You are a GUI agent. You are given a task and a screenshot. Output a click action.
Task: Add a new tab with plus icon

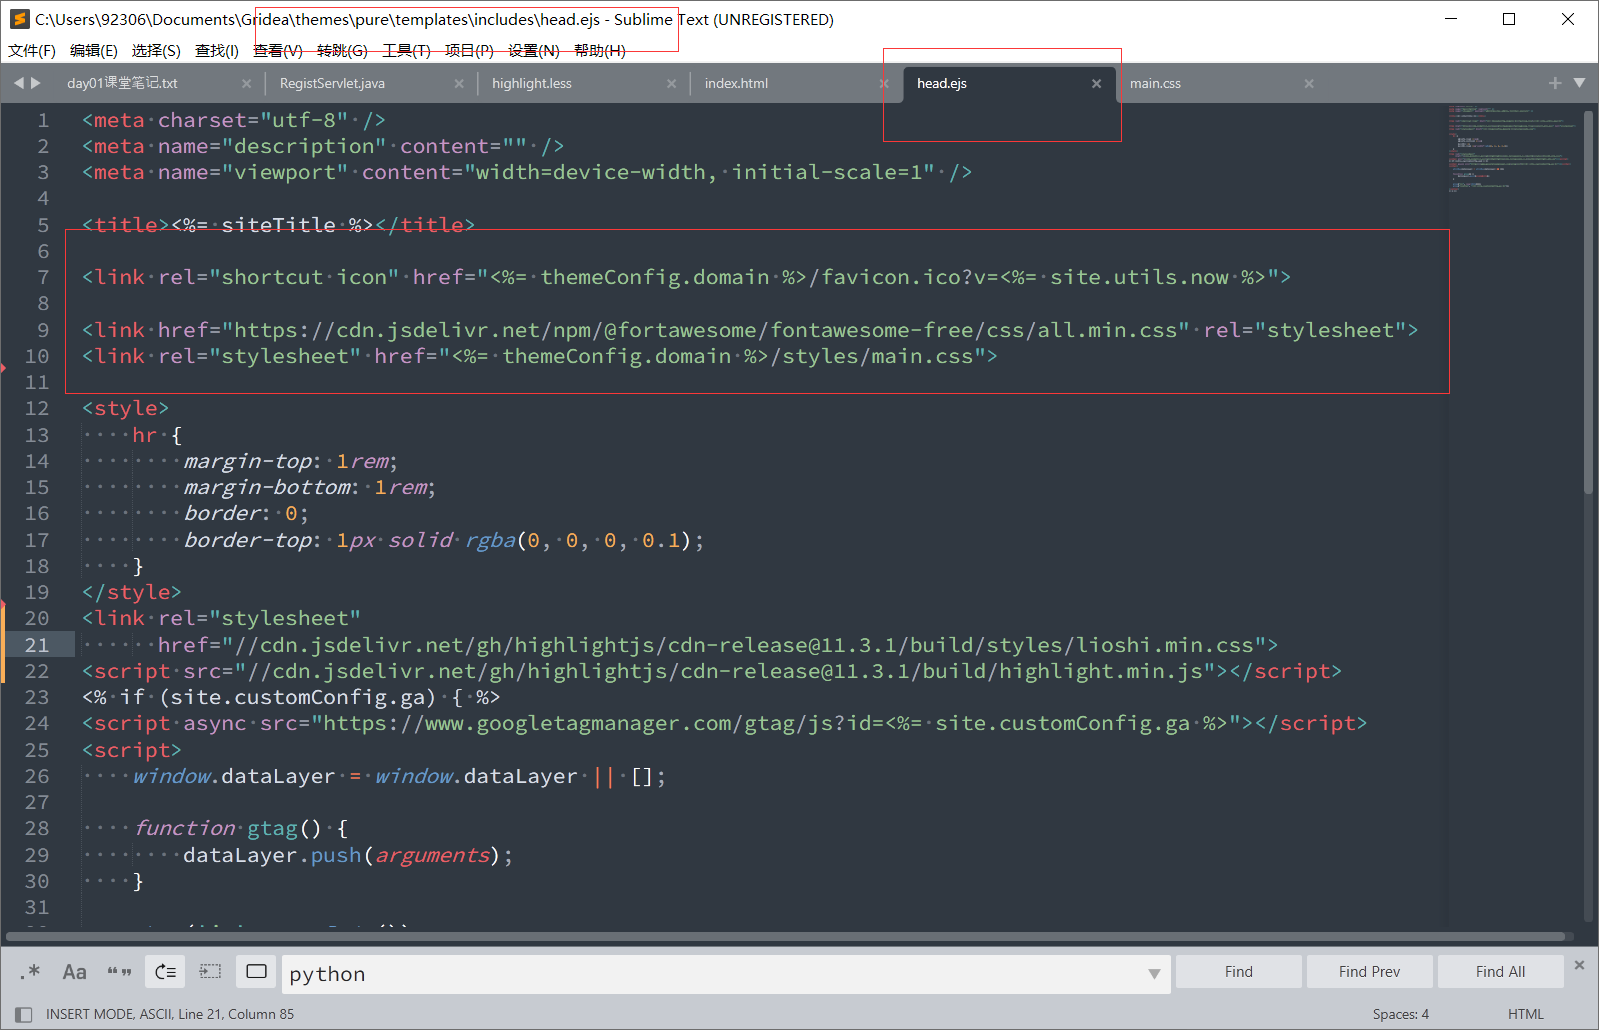[x=1555, y=83]
